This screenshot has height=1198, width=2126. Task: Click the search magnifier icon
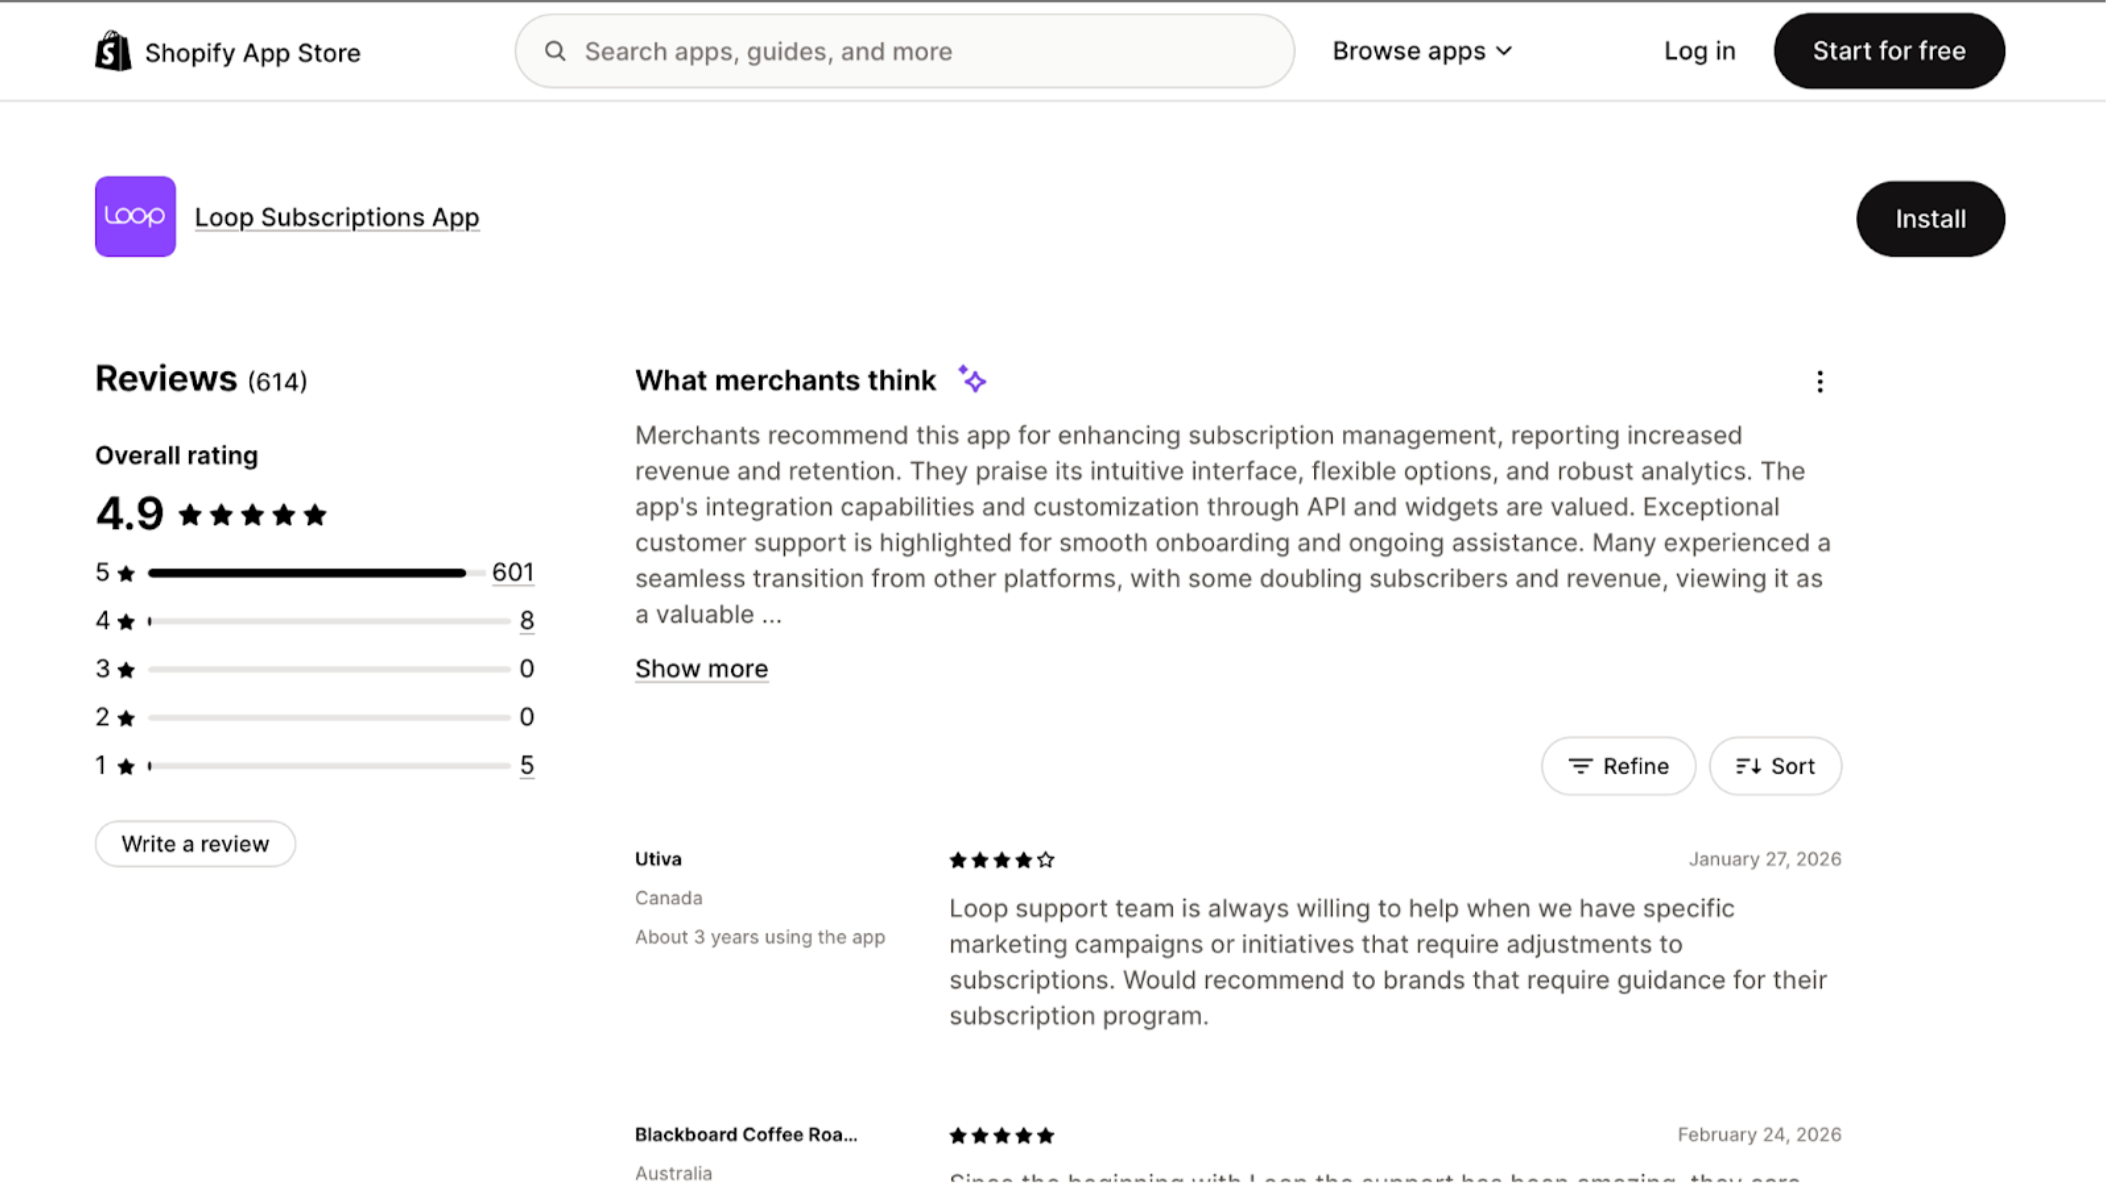point(555,51)
